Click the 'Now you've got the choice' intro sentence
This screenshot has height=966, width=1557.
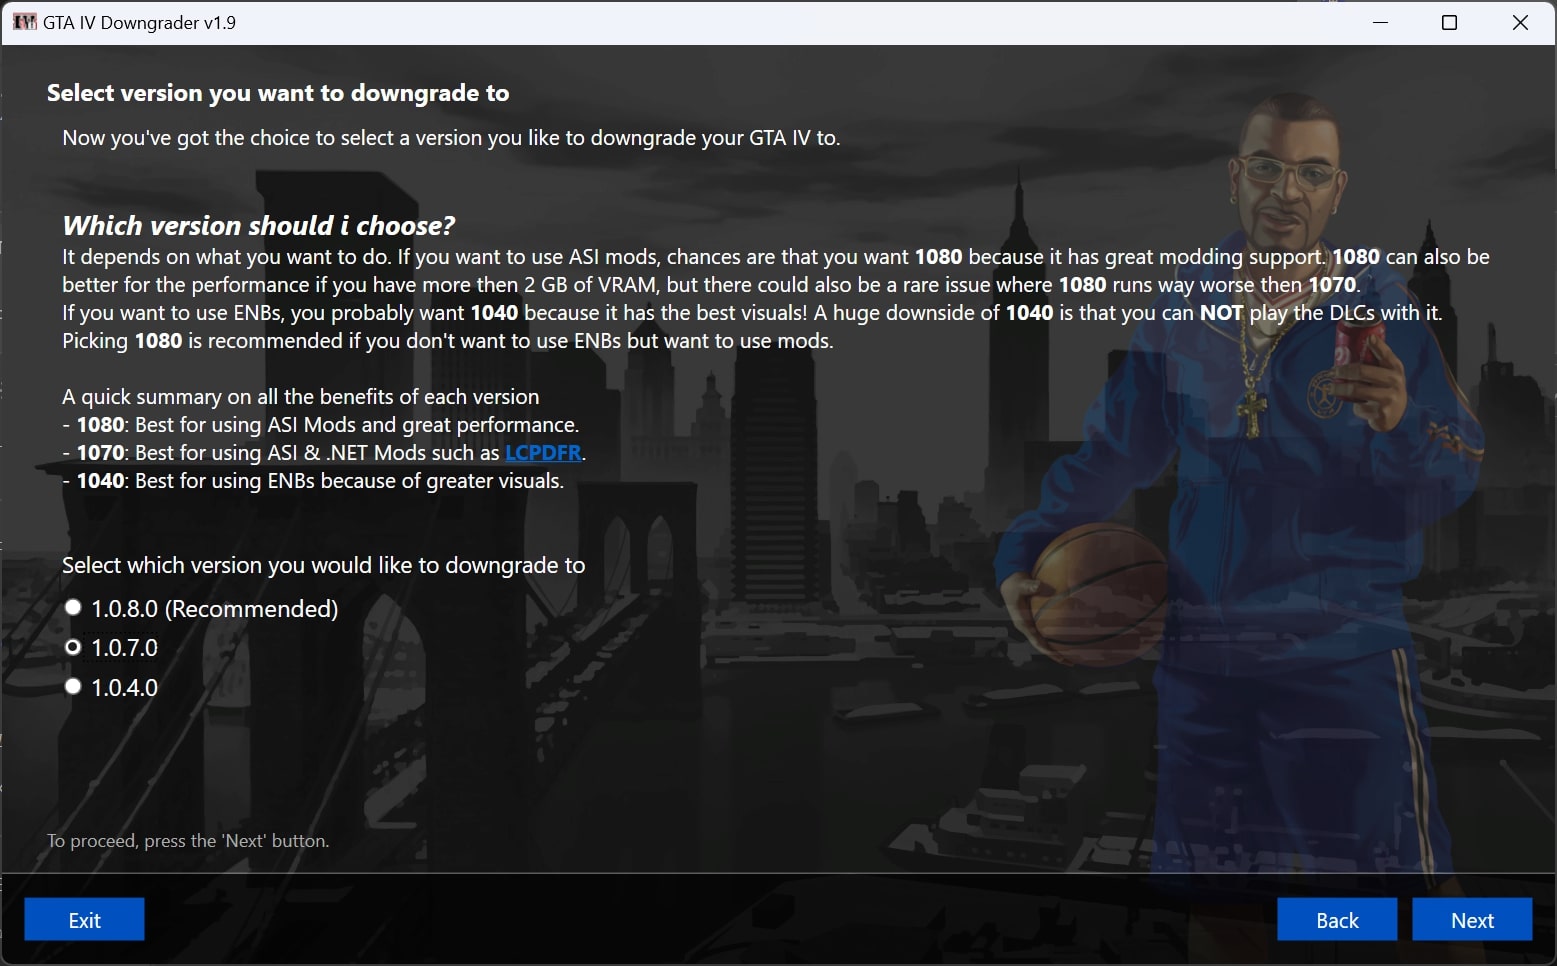(451, 138)
